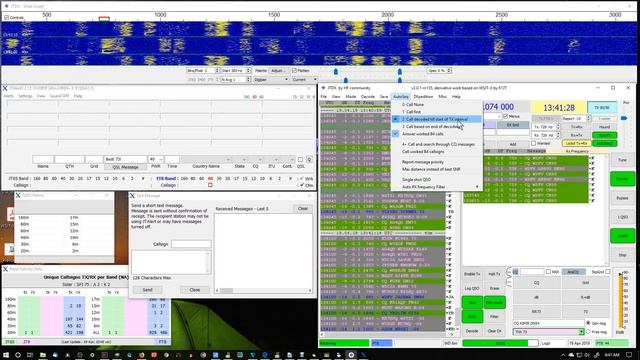Select the Free msg radio button
The width and height of the screenshot is (640, 360).
point(588,331)
